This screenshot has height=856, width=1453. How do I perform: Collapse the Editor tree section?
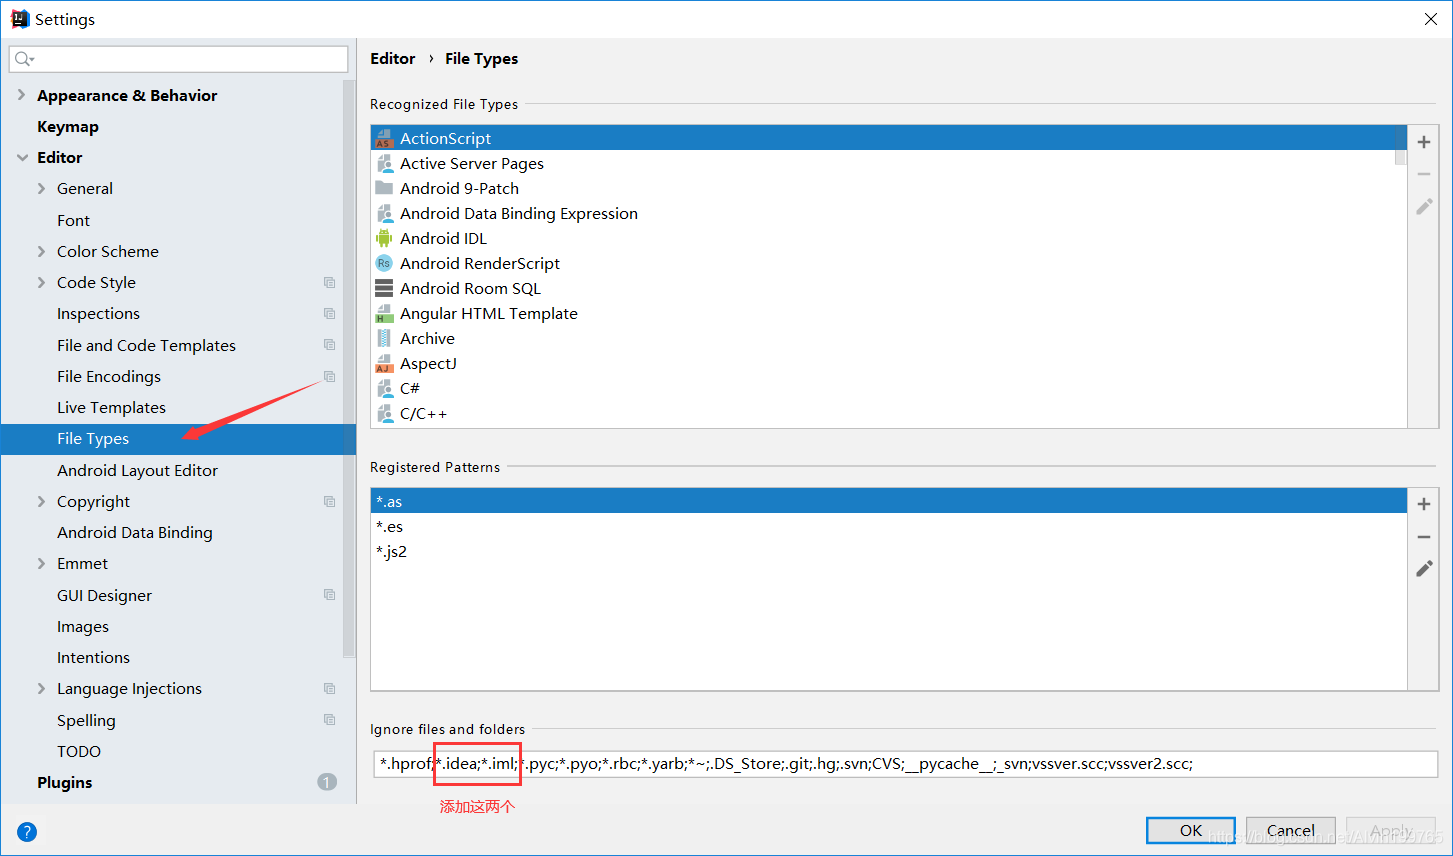coord(22,157)
